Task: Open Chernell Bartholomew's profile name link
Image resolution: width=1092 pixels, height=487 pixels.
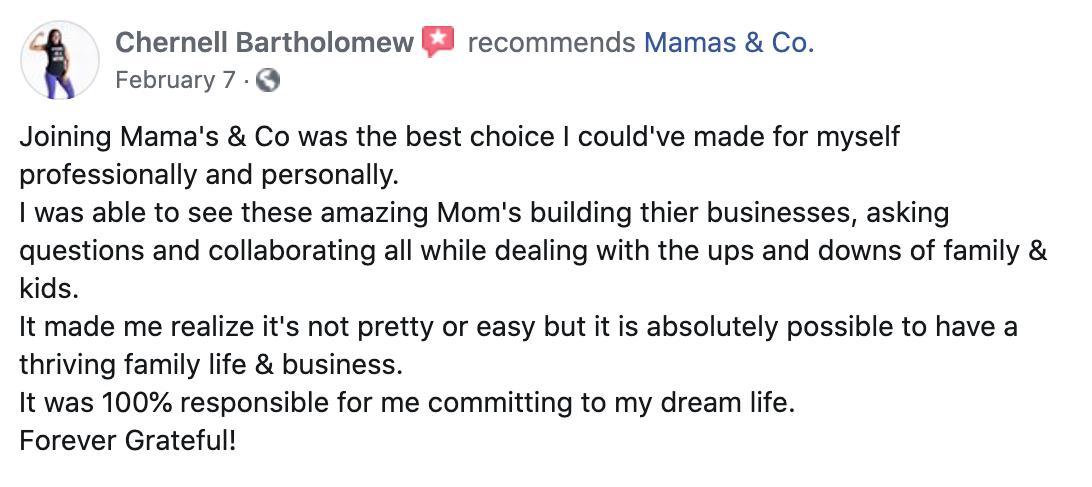Action: [x=264, y=42]
